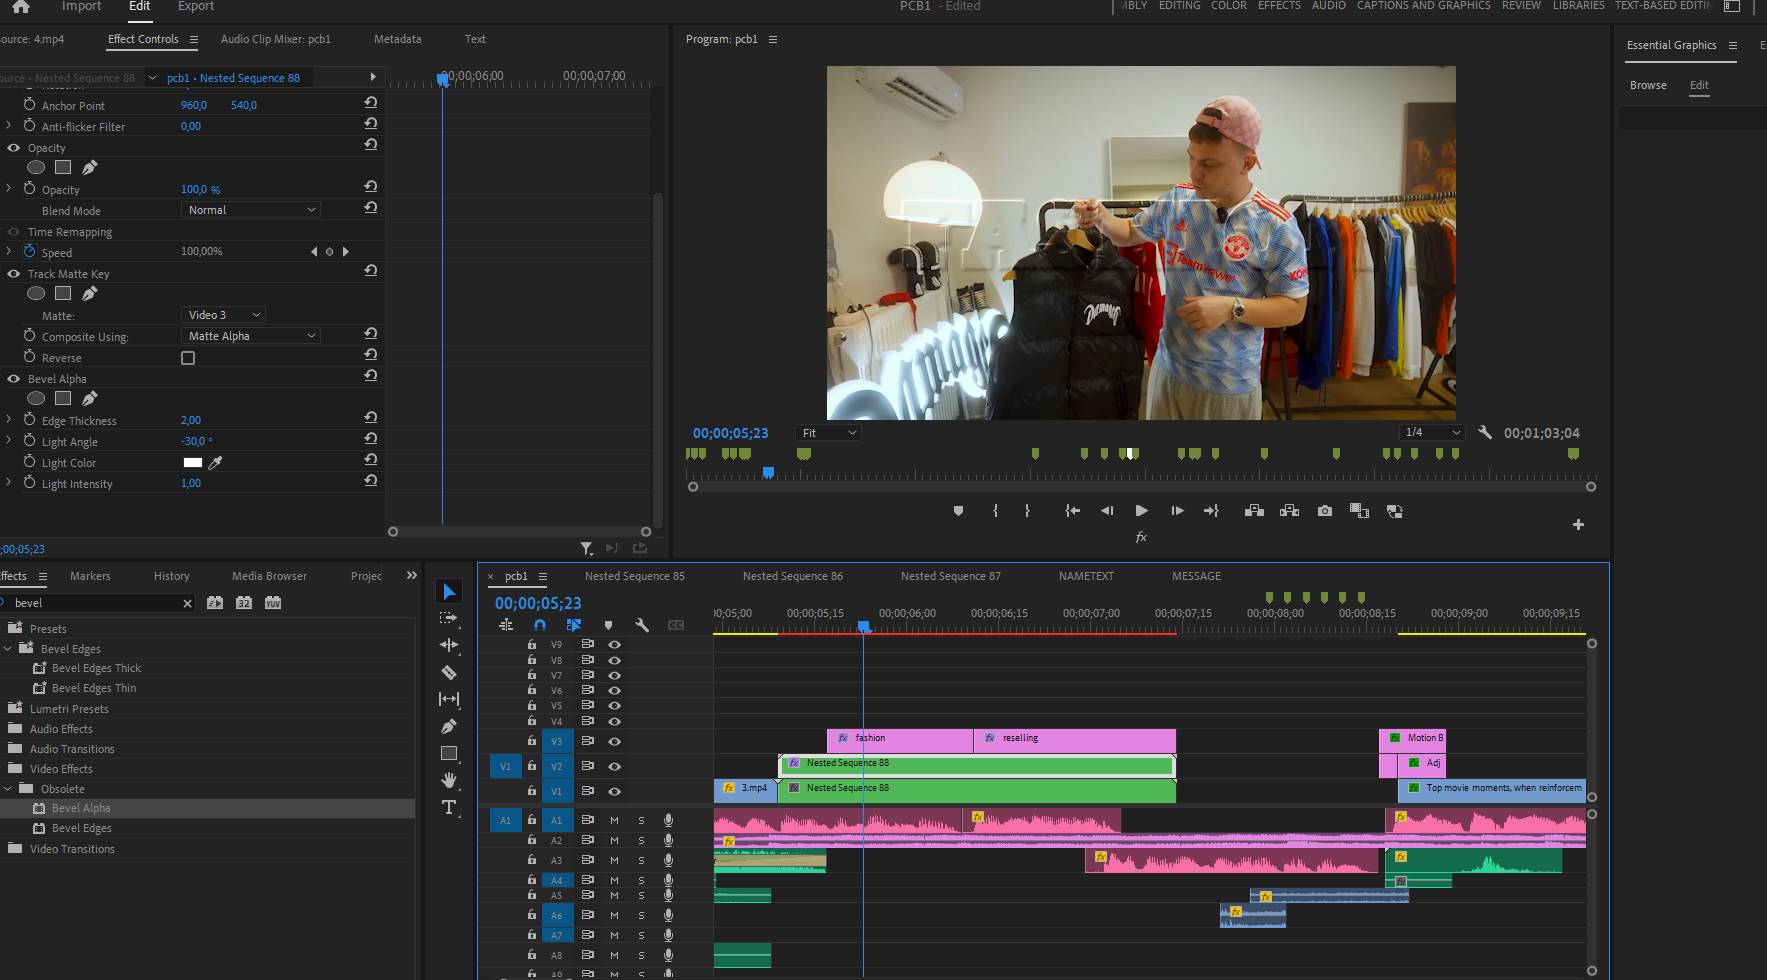Toggle Bevel Alpha effect on or off
This screenshot has width=1767, height=980.
point(14,379)
